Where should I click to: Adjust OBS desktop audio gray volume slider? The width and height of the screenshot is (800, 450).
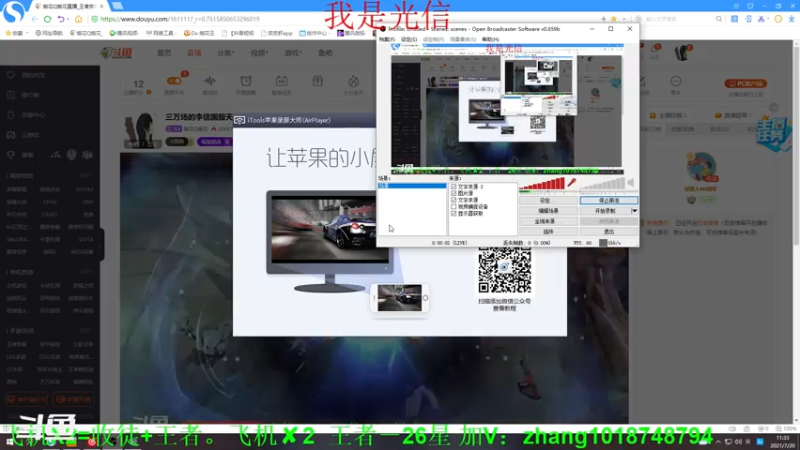pos(603,184)
